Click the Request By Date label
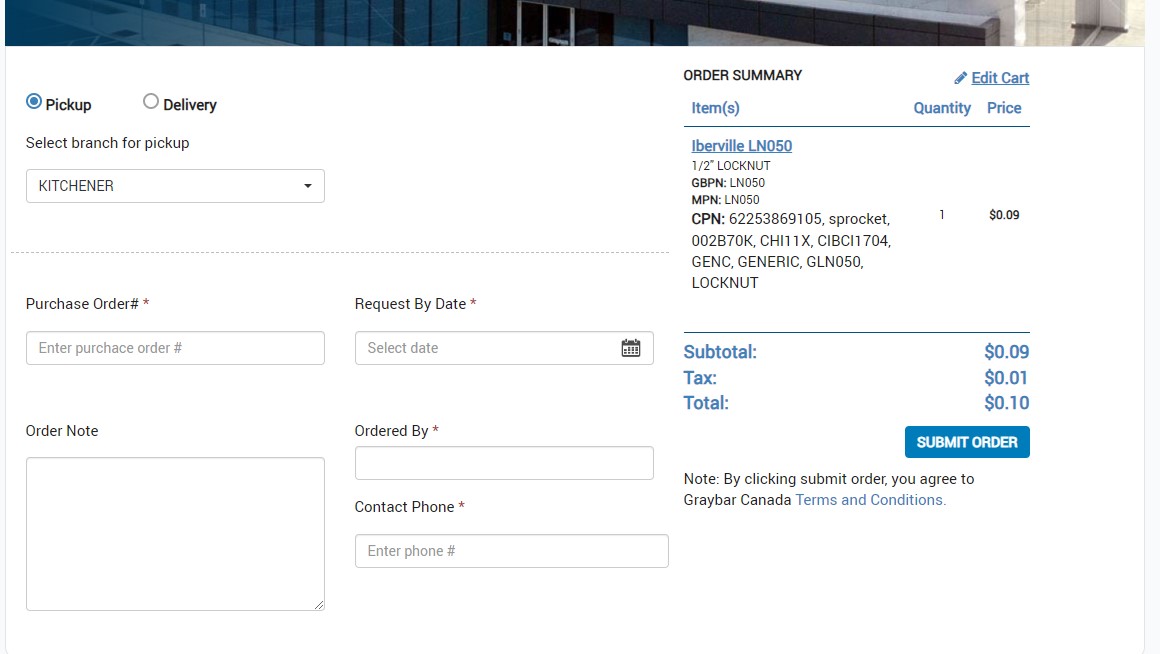 410,304
